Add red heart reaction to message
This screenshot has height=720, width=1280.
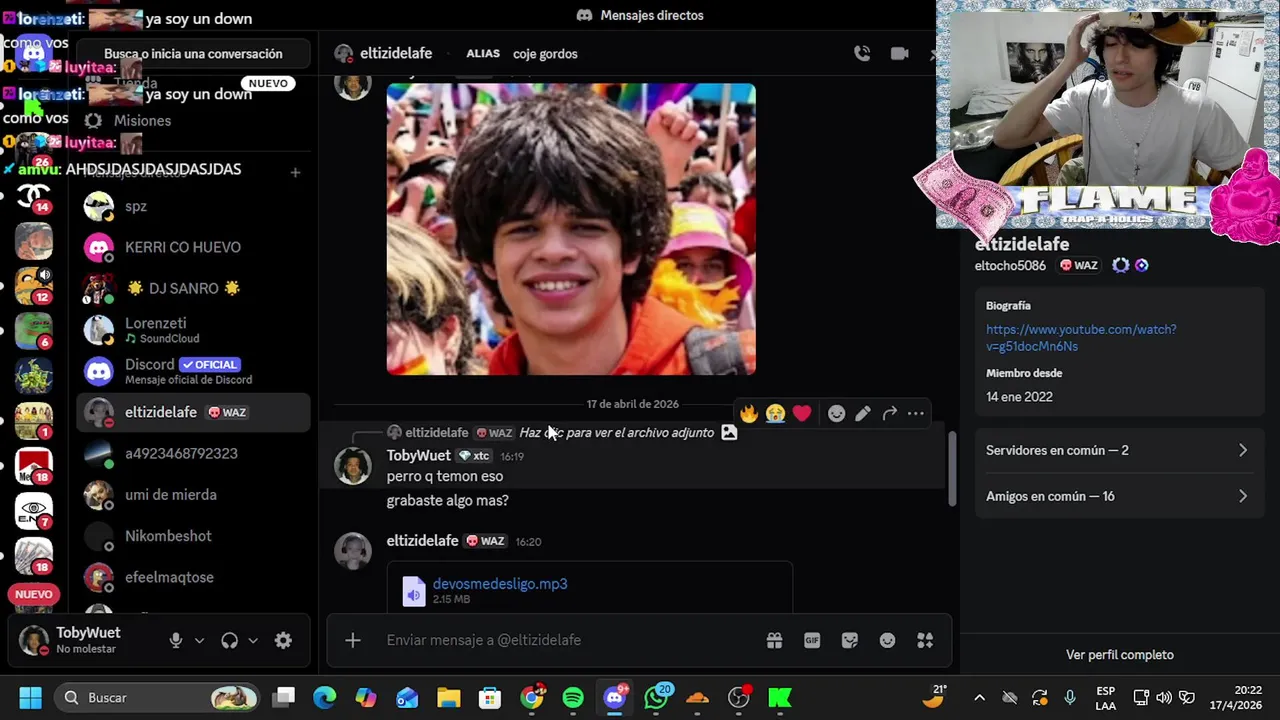click(802, 413)
